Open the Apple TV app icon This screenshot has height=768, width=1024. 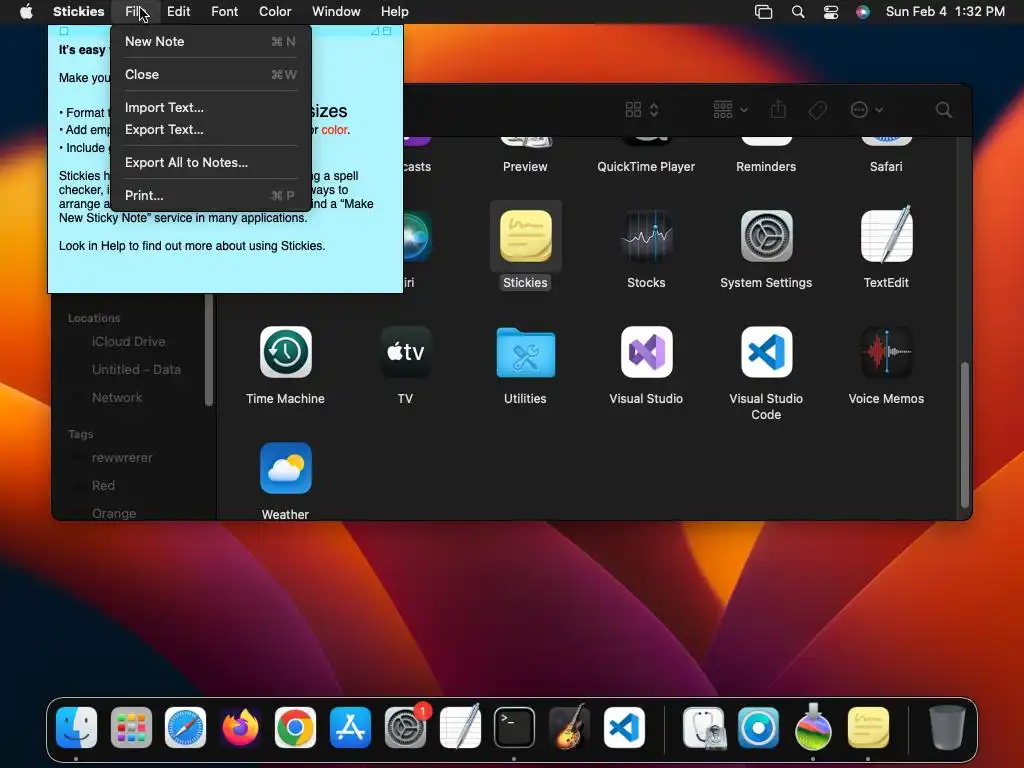405,352
